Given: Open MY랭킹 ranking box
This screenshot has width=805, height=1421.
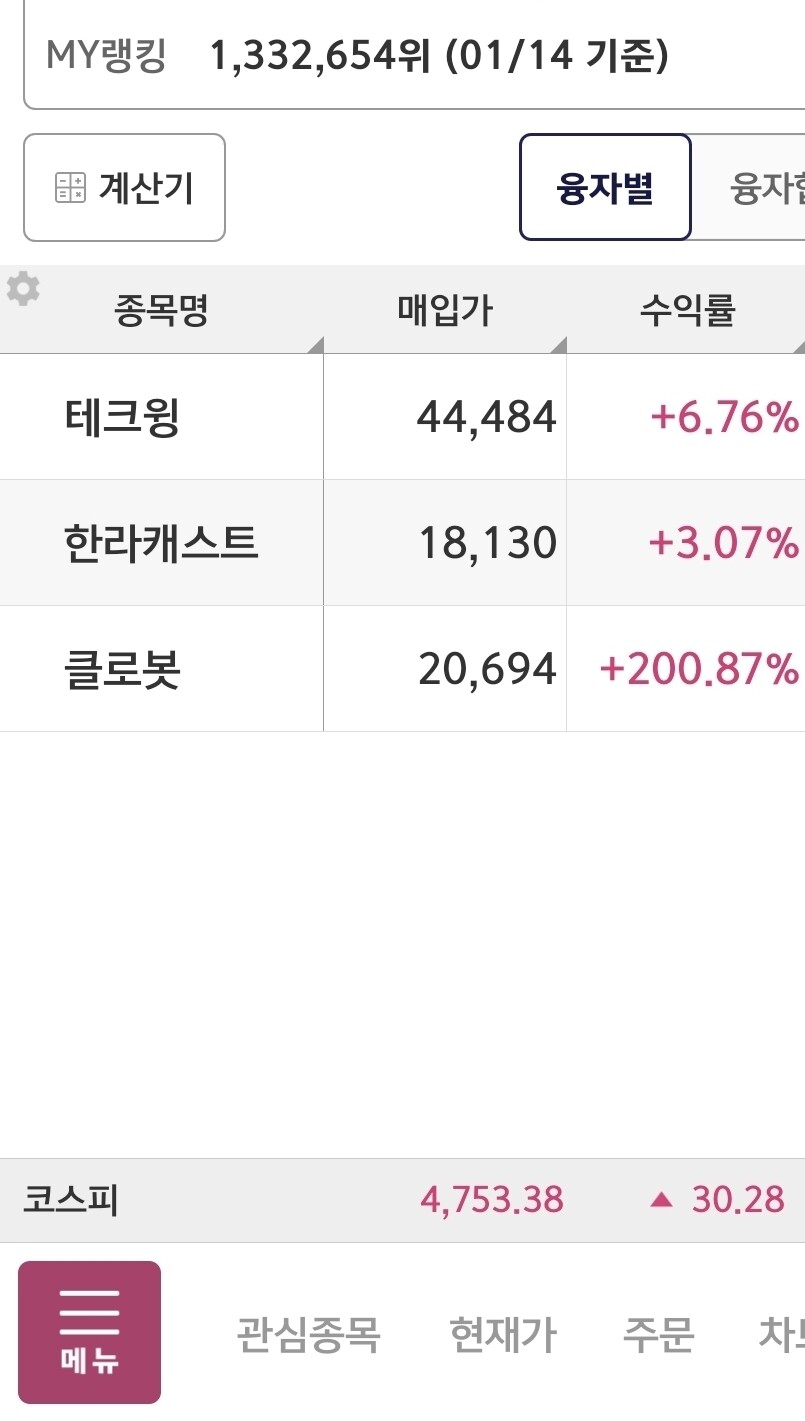Looking at the screenshot, I should point(414,57).
